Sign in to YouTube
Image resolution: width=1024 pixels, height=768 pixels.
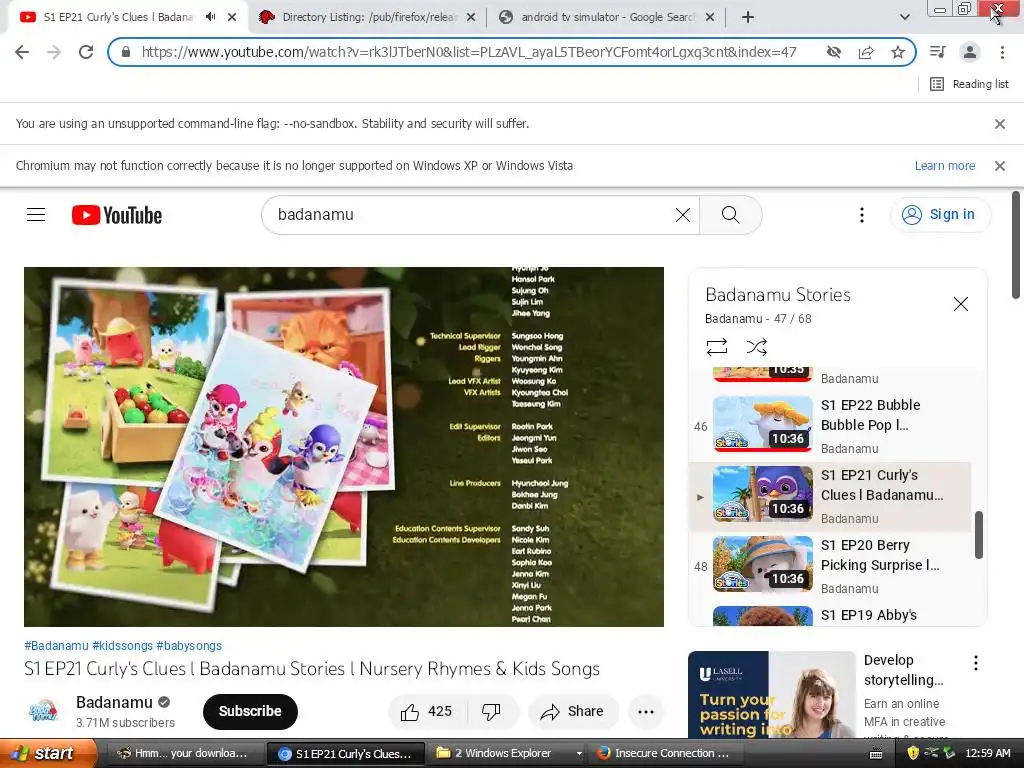[x=940, y=215]
